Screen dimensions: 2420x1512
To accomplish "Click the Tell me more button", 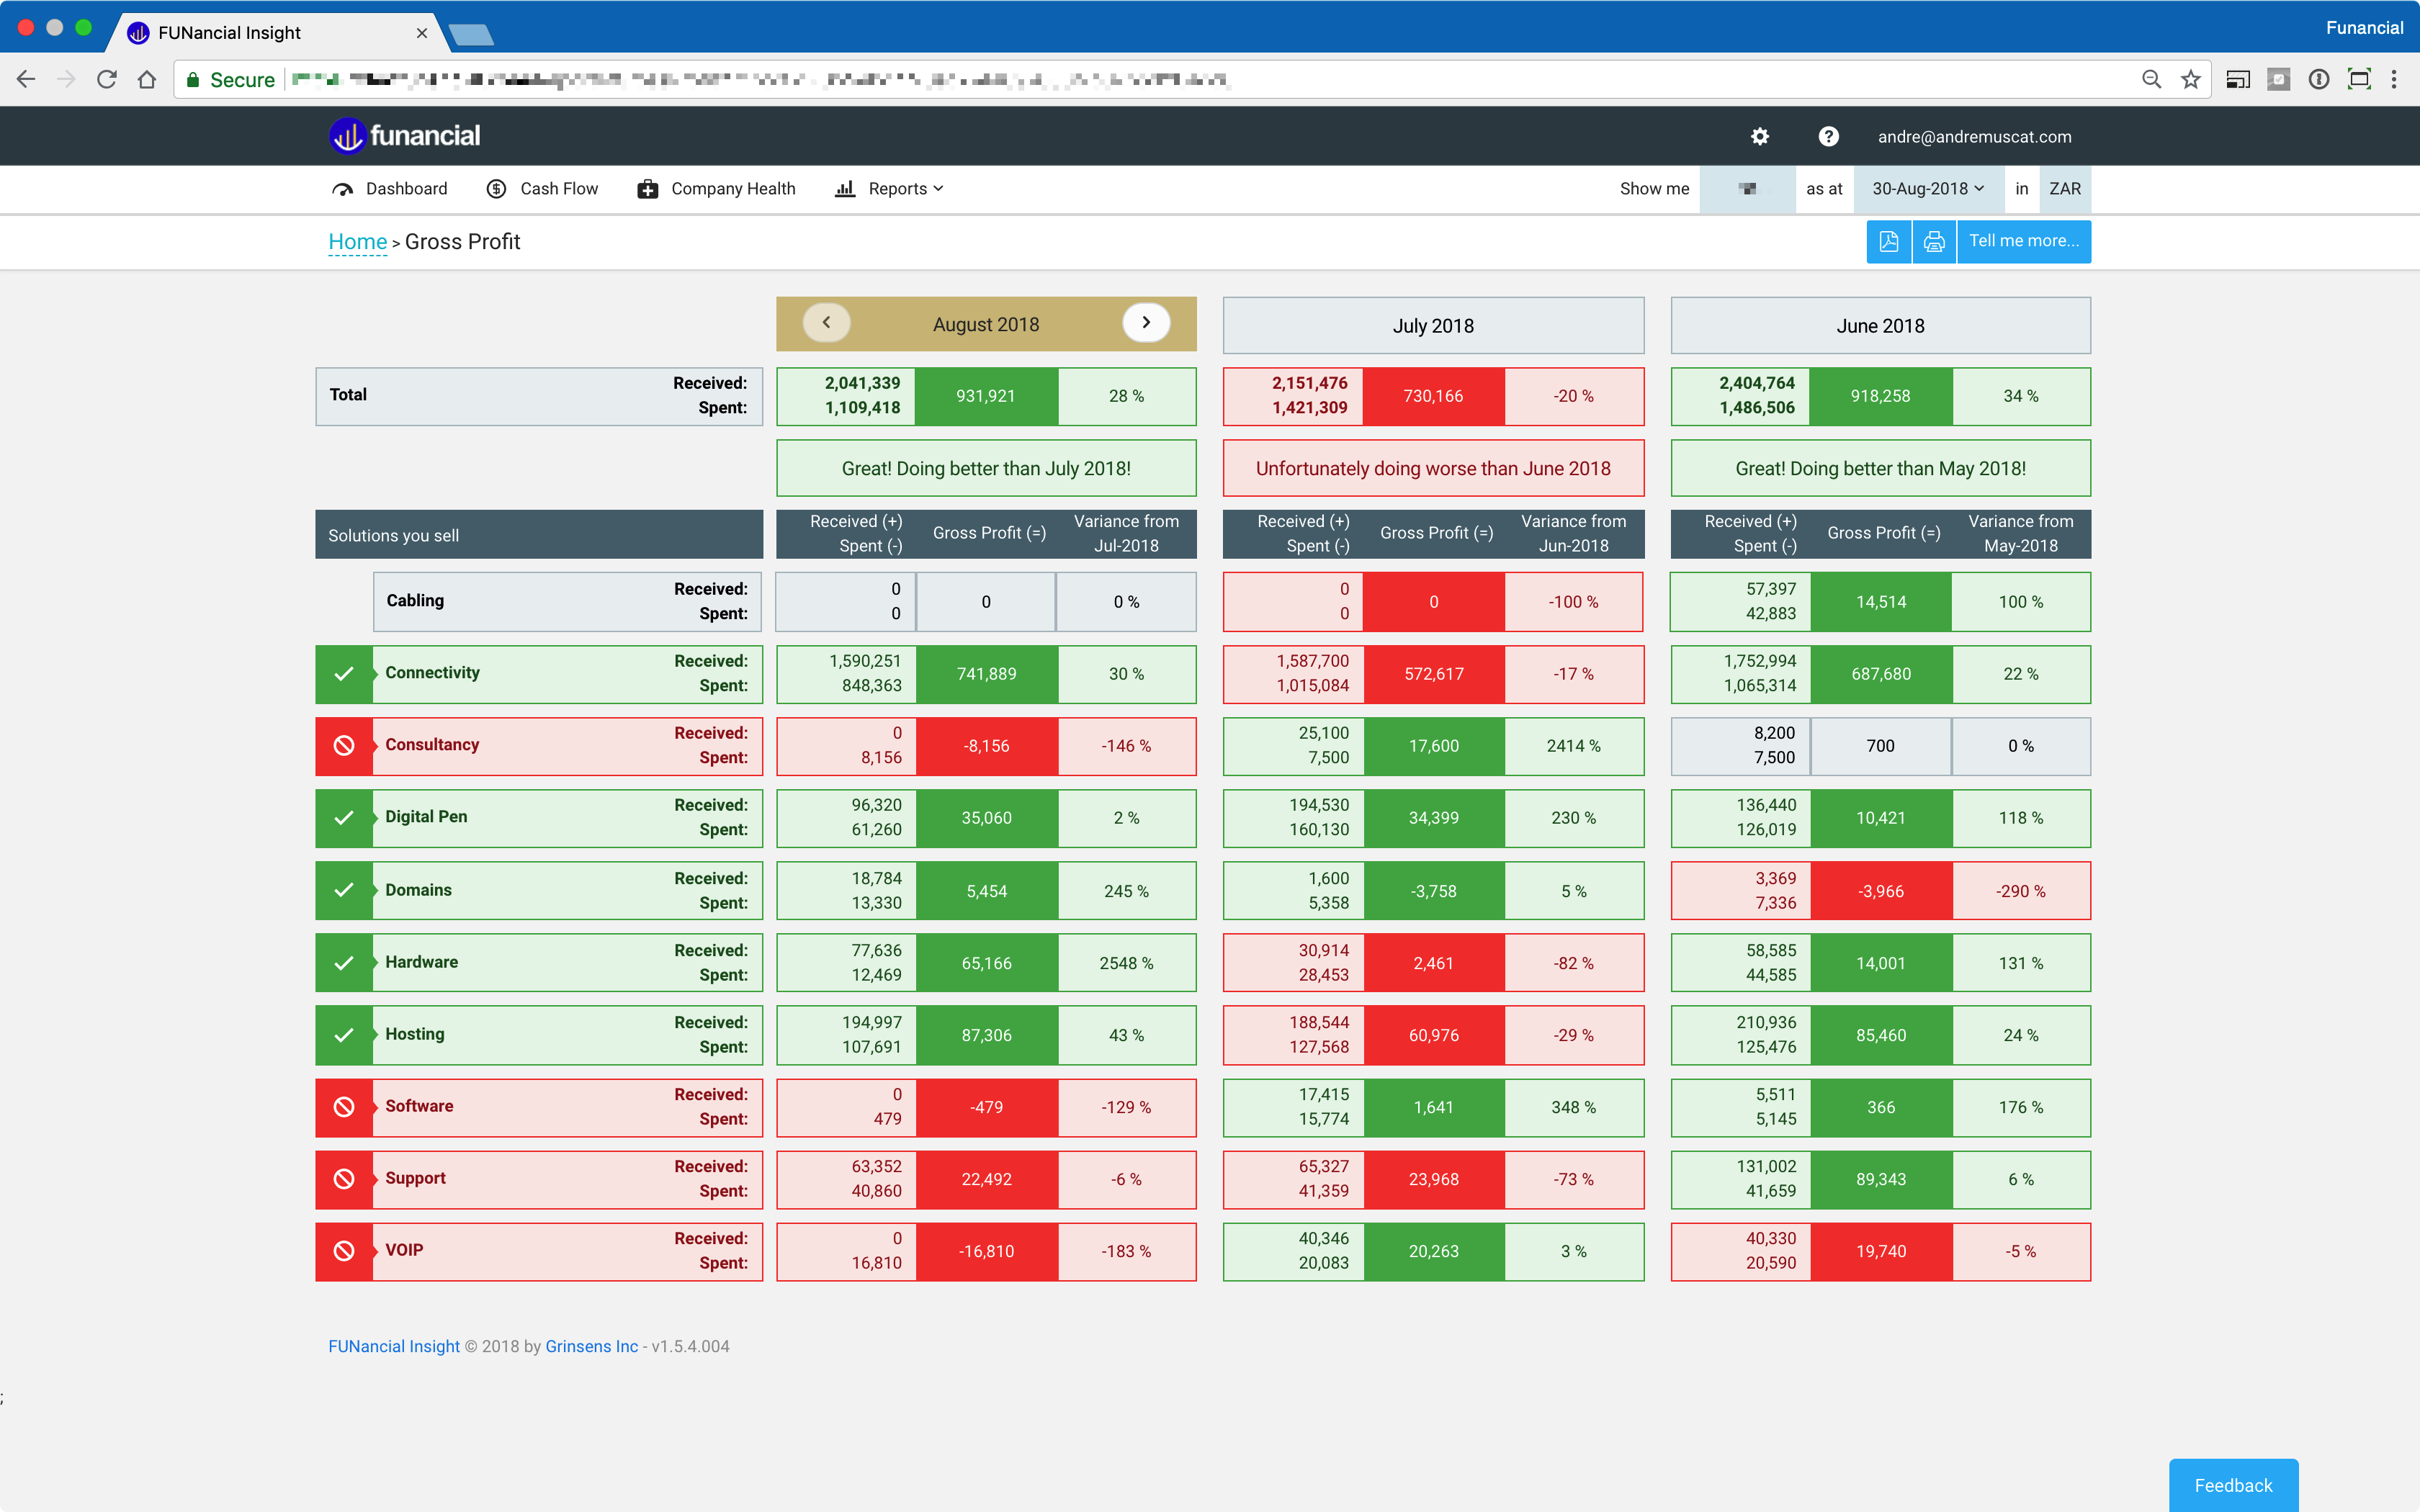I will [x=2023, y=241].
